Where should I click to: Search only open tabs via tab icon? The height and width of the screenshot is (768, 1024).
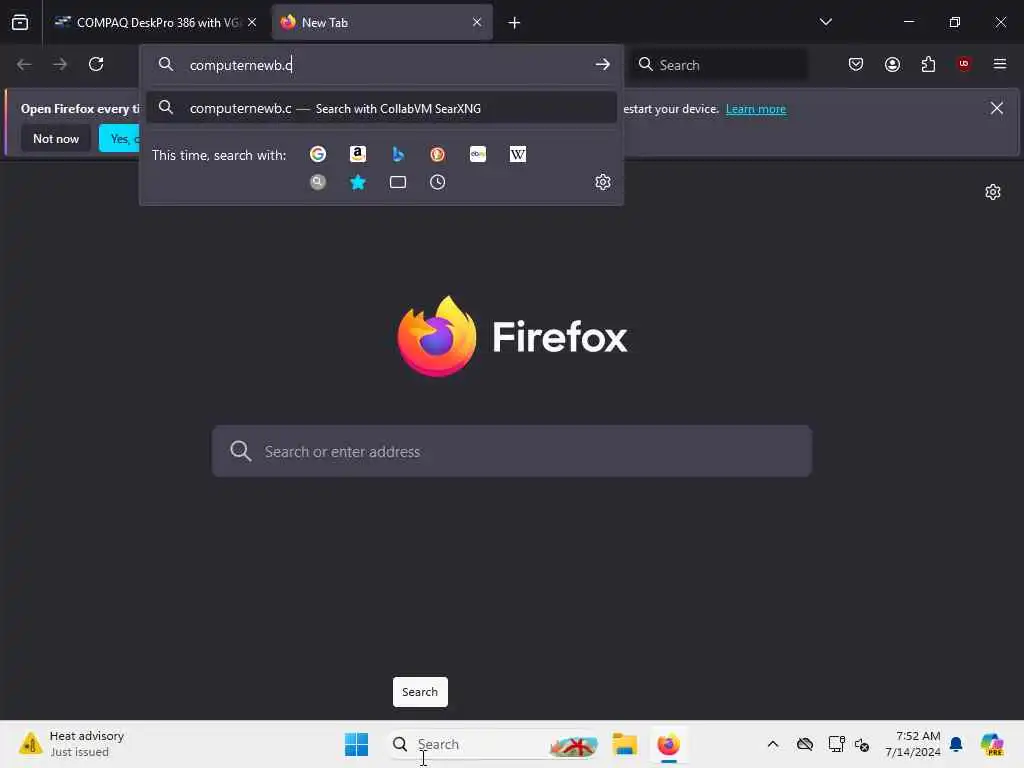398,182
